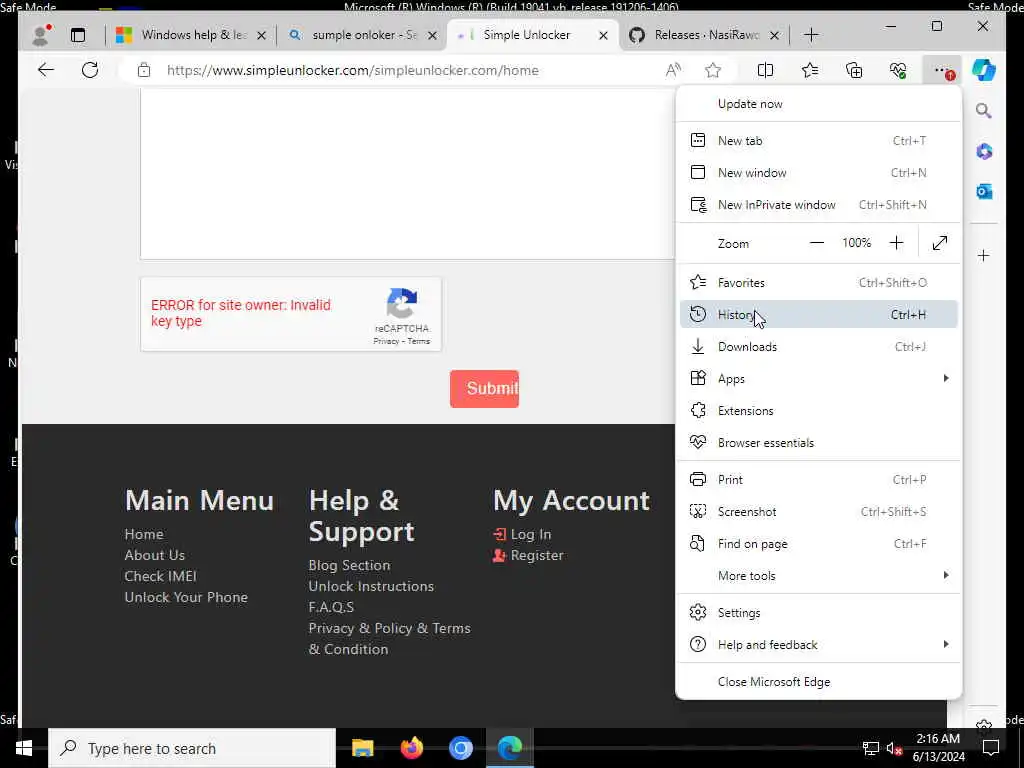Click sidebar plus customize icon

984,255
